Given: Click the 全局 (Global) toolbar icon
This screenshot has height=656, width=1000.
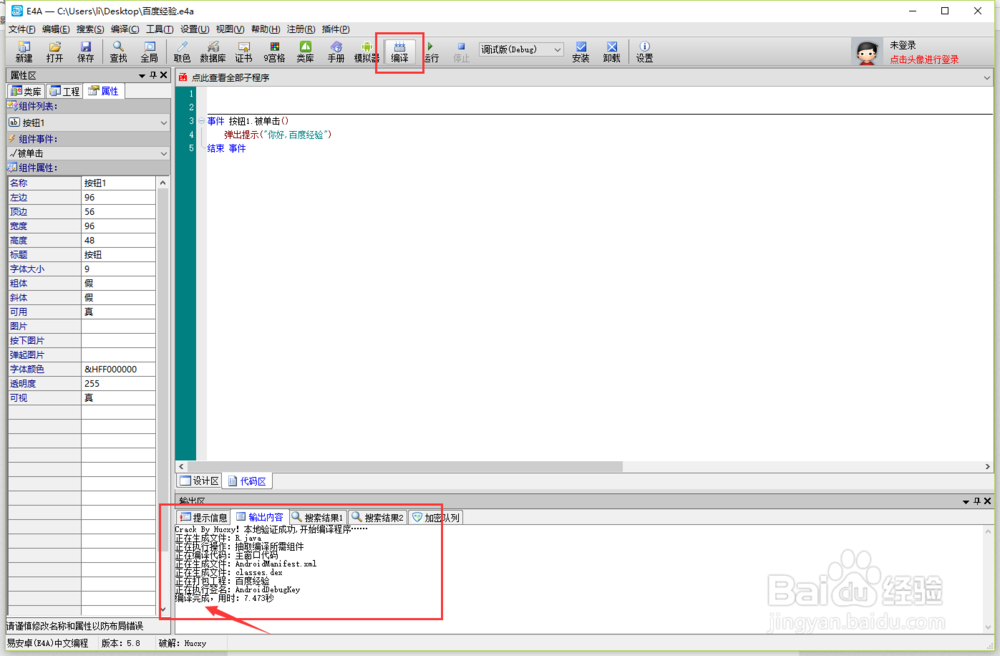Looking at the screenshot, I should point(149,52).
